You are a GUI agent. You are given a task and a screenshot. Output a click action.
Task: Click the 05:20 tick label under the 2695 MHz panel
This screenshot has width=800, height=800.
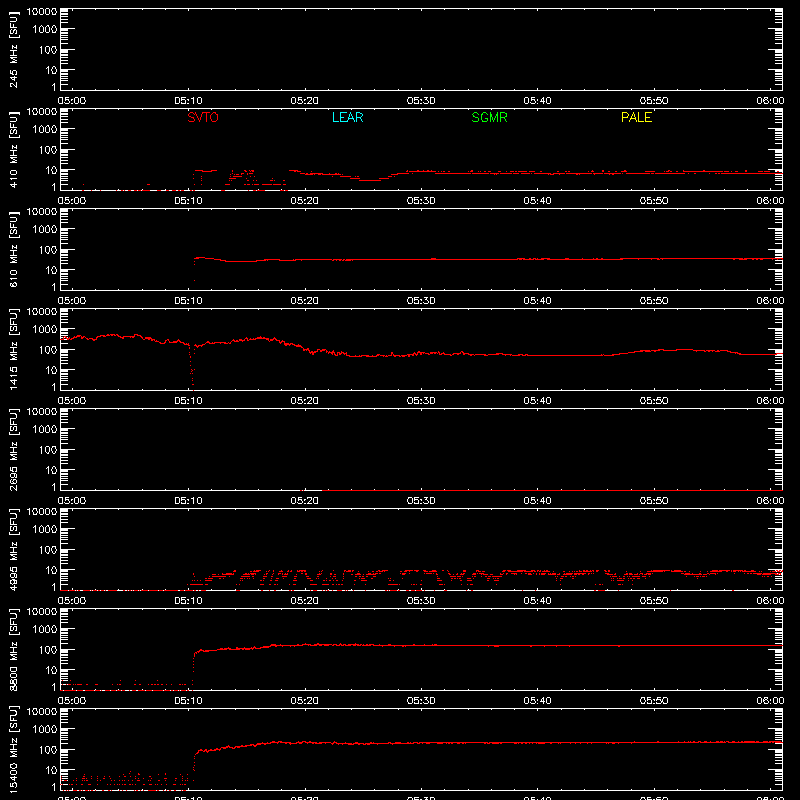(305, 501)
